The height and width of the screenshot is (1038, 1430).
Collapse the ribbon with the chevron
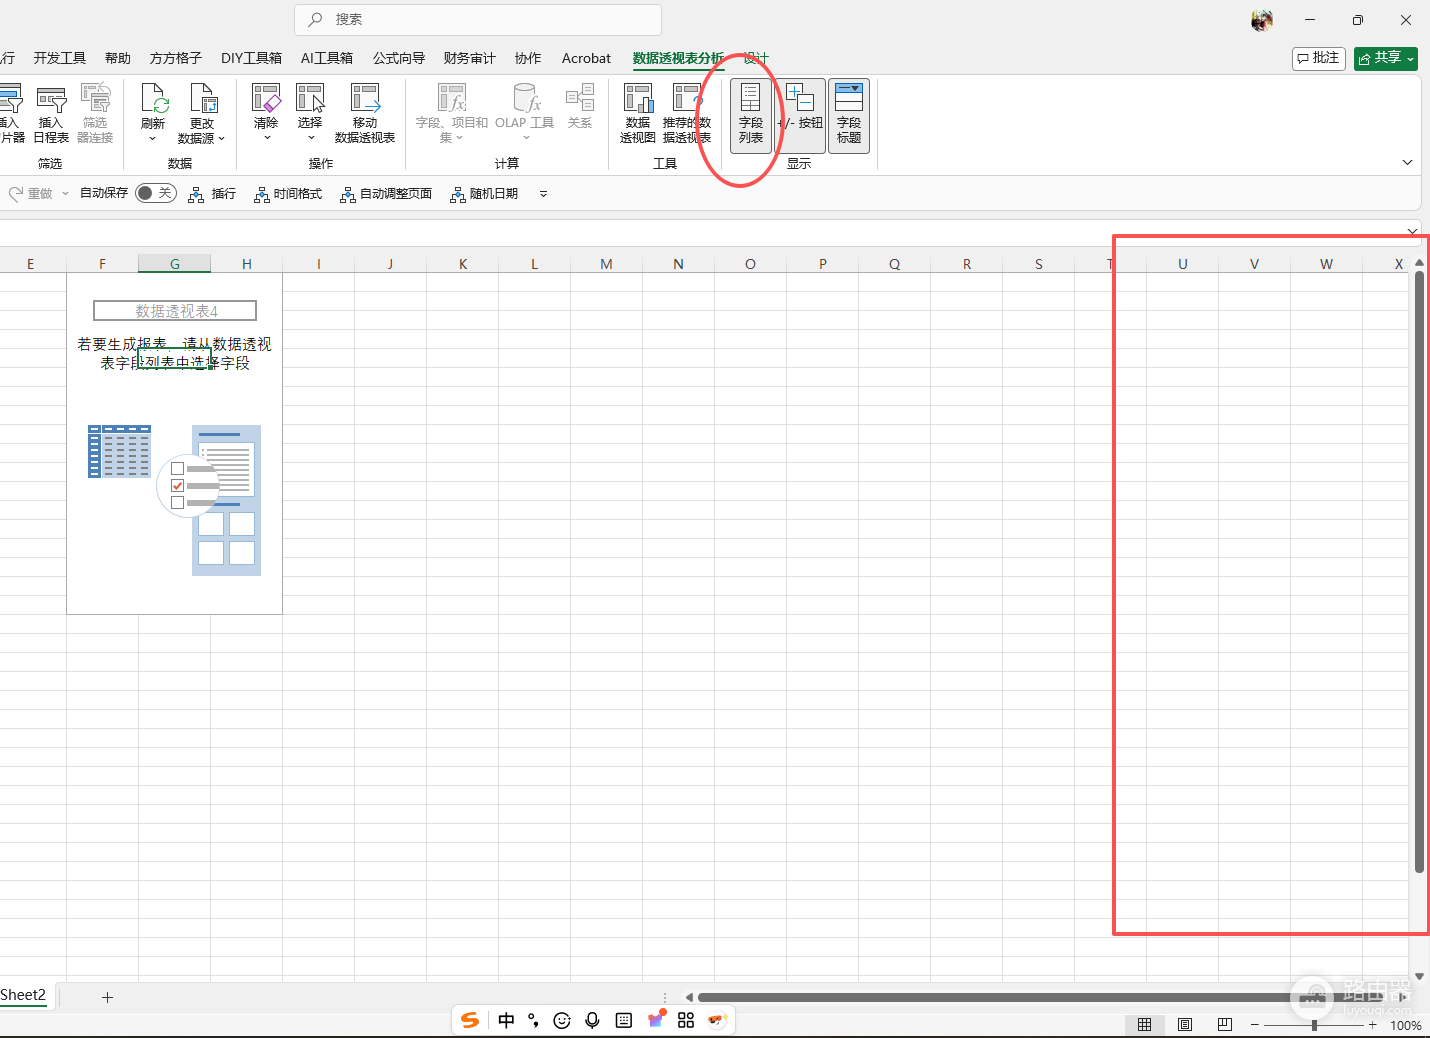[x=1407, y=162]
